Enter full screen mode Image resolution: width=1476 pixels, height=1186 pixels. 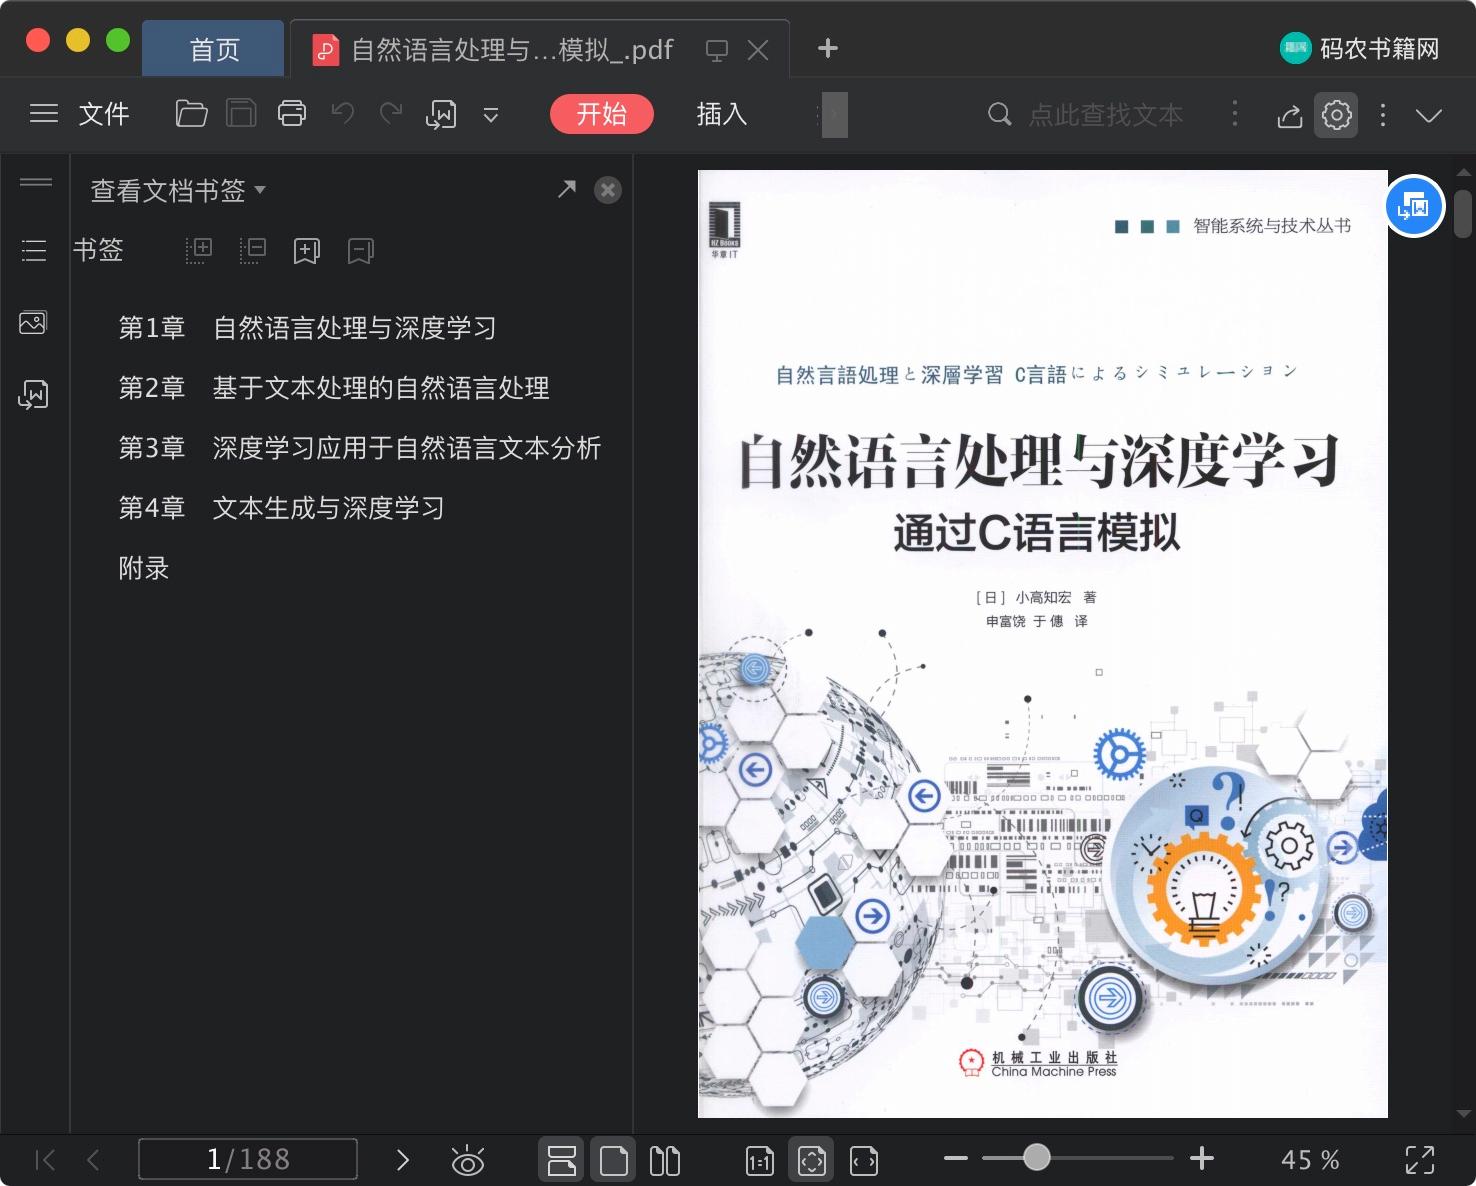click(1420, 1160)
